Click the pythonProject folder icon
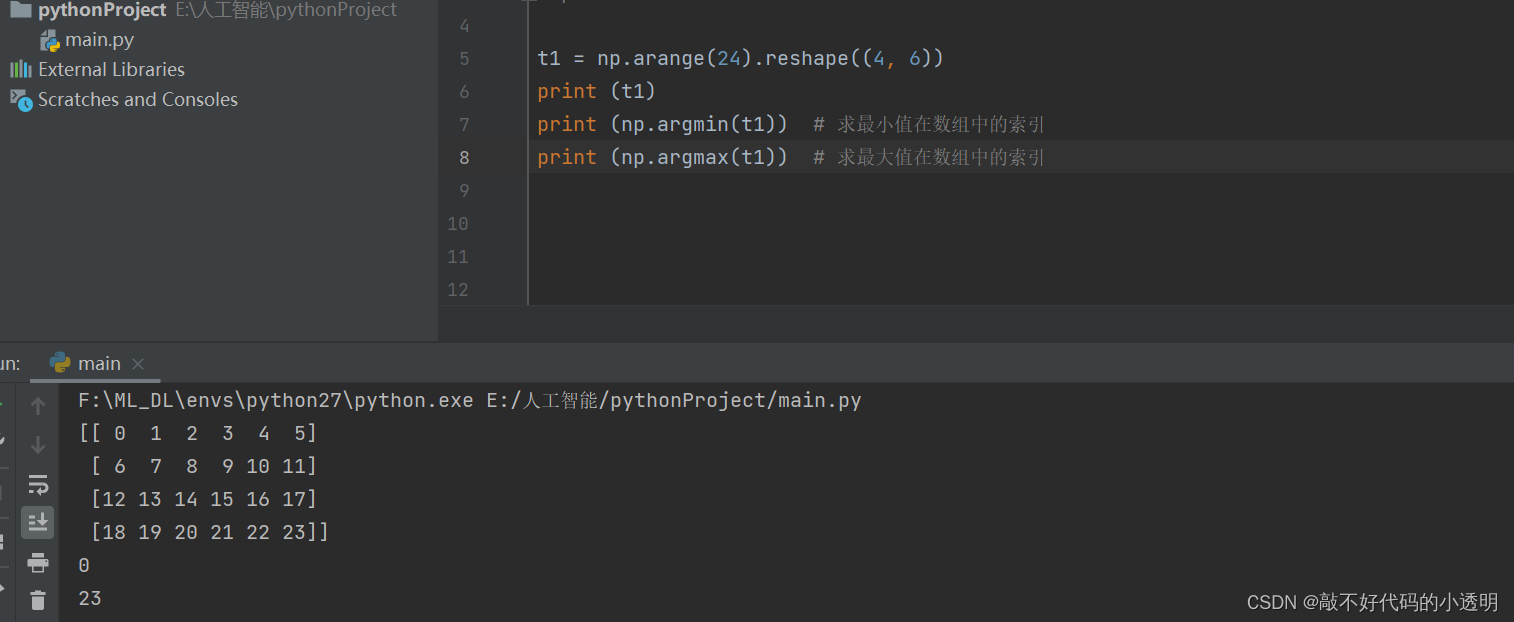Viewport: 1514px width, 622px height. [x=20, y=10]
